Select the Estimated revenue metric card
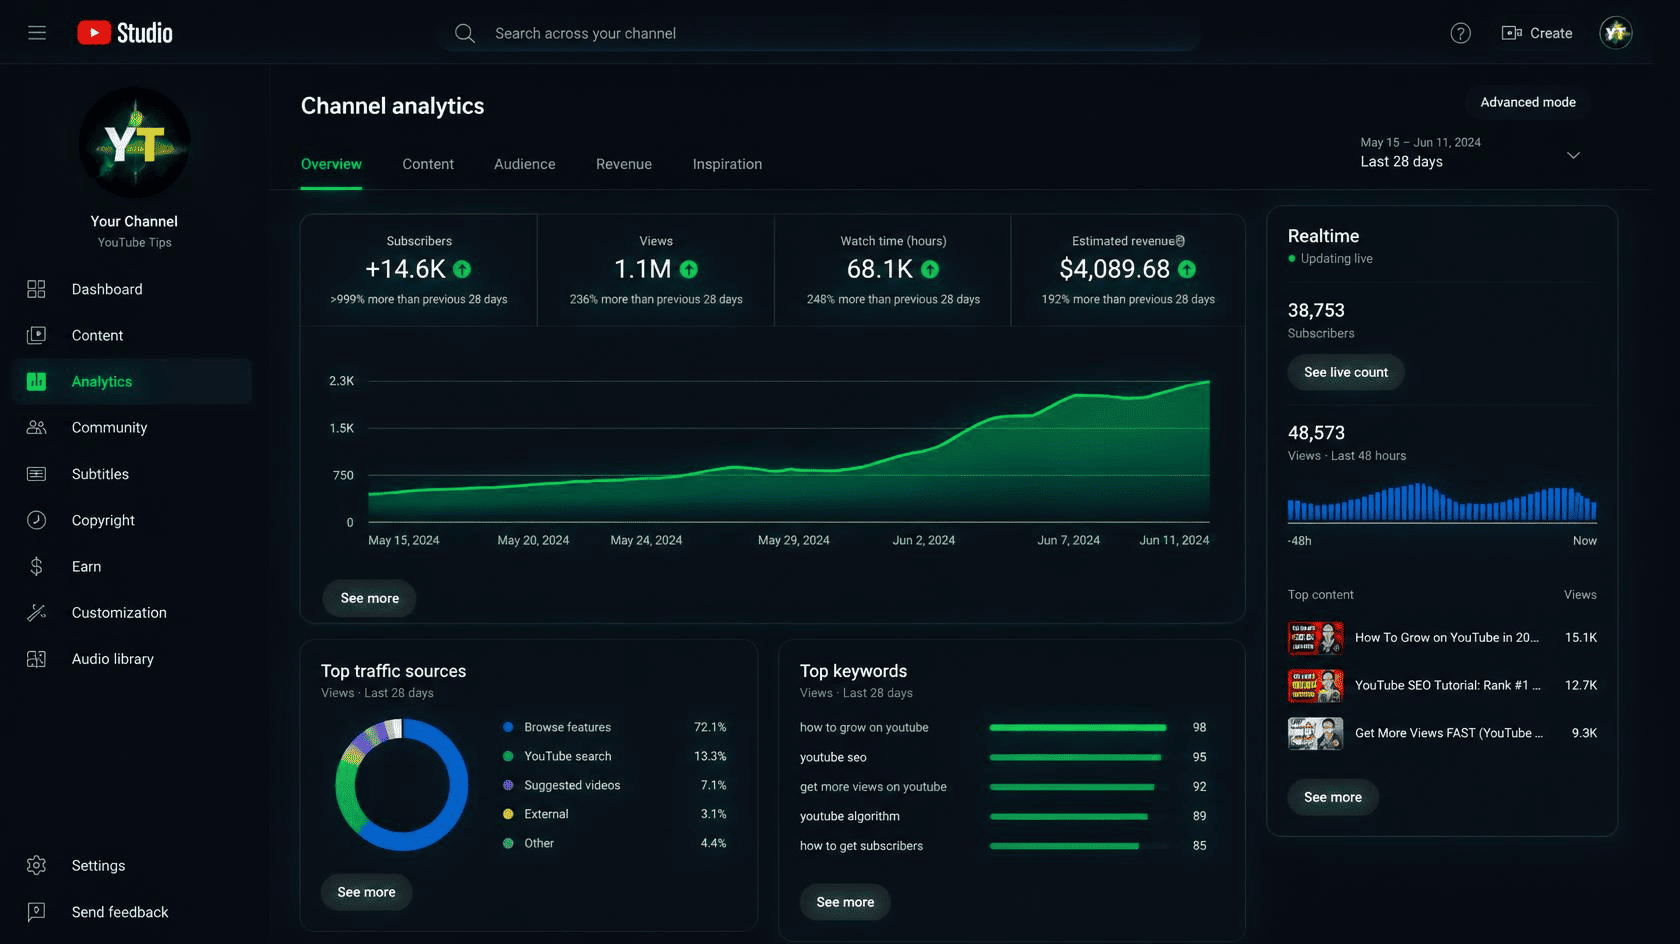Viewport: 1680px width, 944px height. point(1128,270)
